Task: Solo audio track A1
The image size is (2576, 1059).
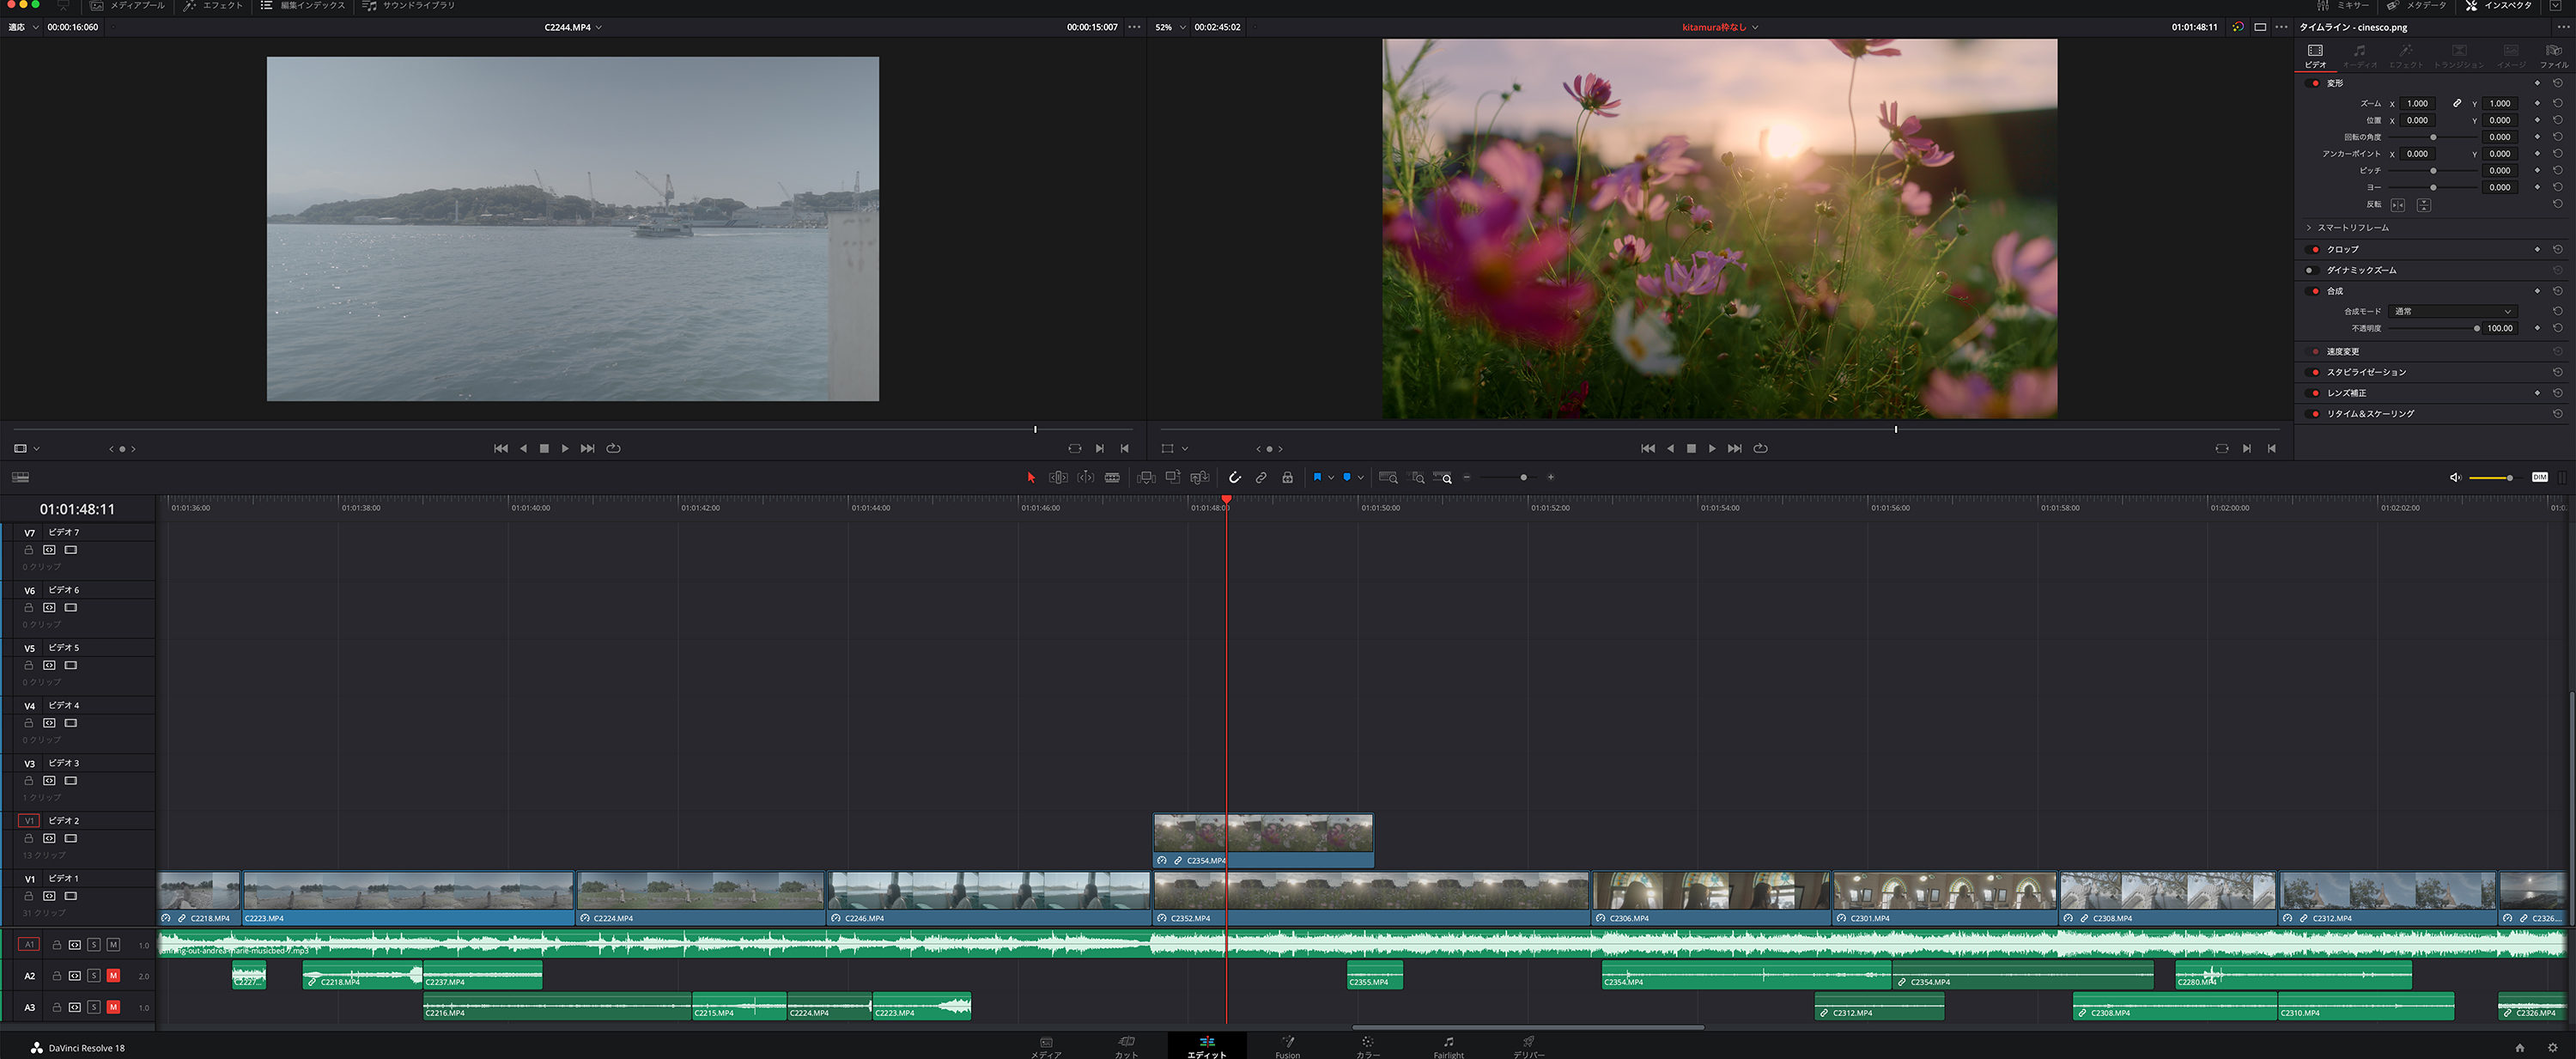Action: 94,945
